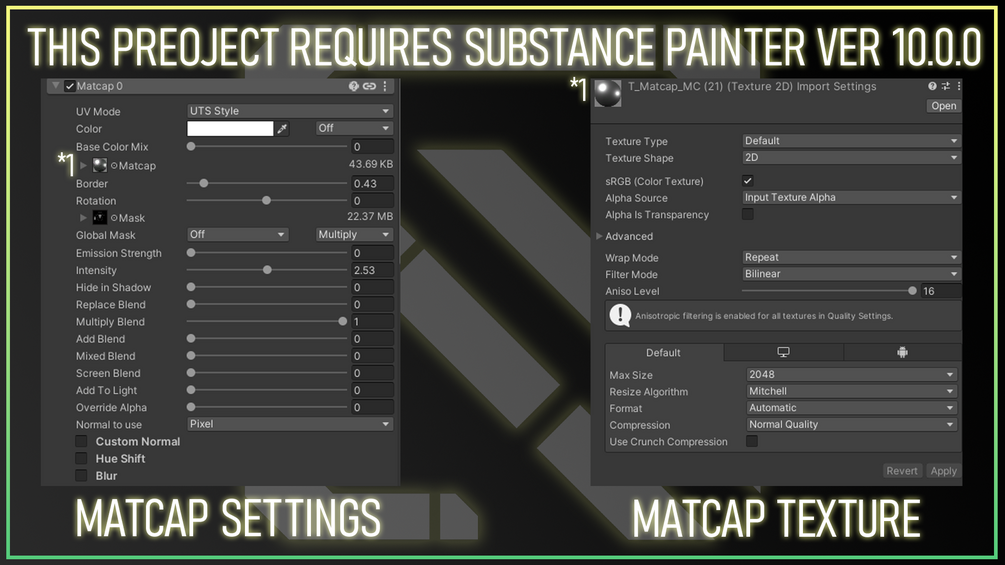Click the Multiply Blend value field
The height and width of the screenshot is (565, 1005).
[x=372, y=321]
